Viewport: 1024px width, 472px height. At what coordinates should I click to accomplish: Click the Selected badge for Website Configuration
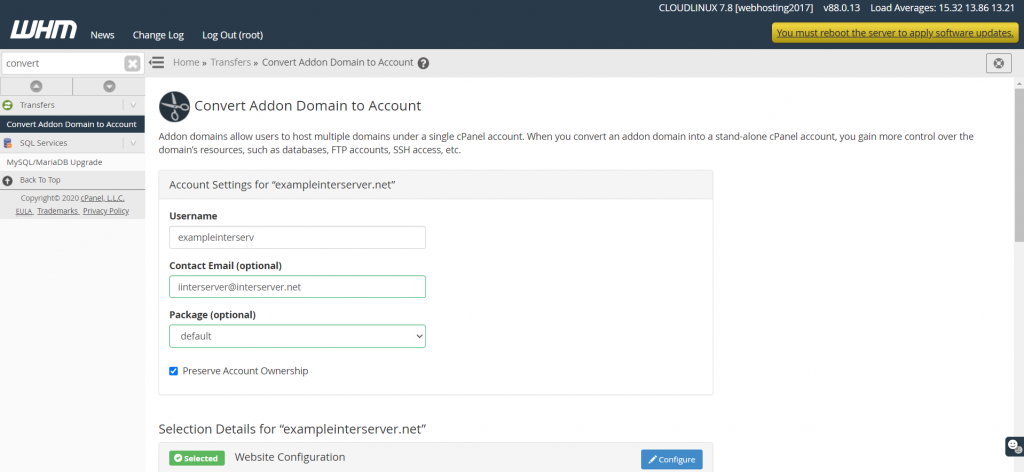coord(197,458)
